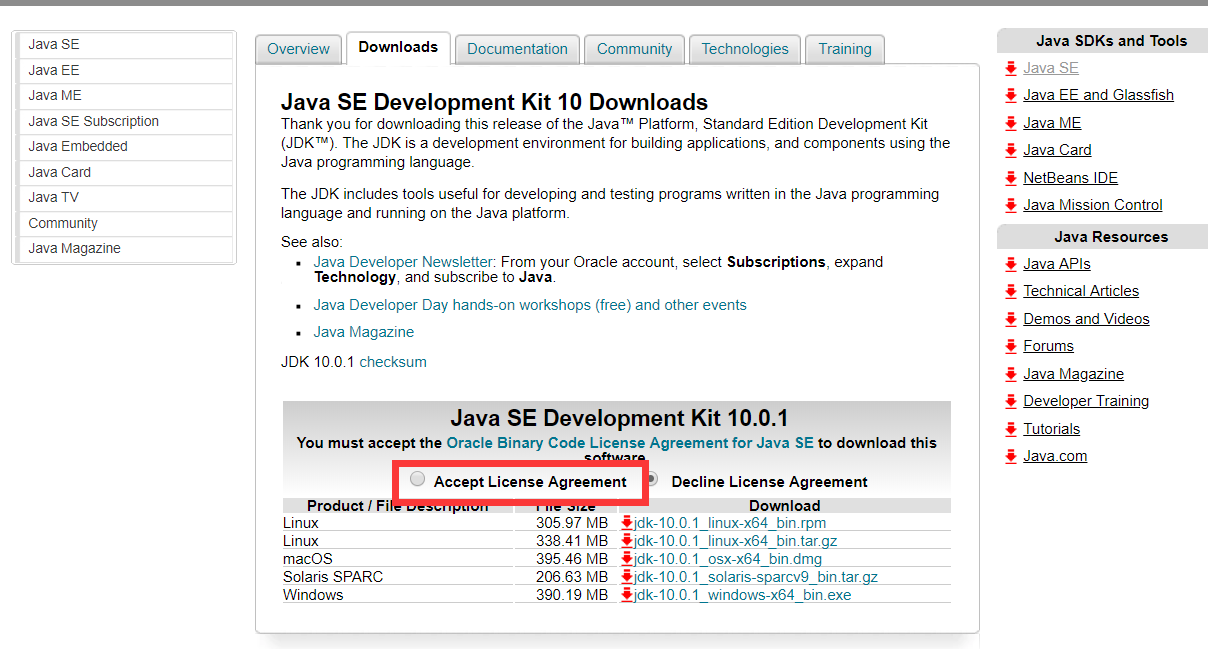Open Java SE in the left navigation menu

[125, 45]
